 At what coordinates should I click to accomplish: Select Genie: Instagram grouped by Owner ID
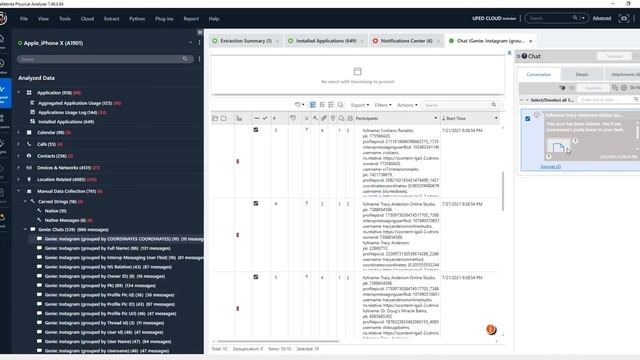pos(105,276)
